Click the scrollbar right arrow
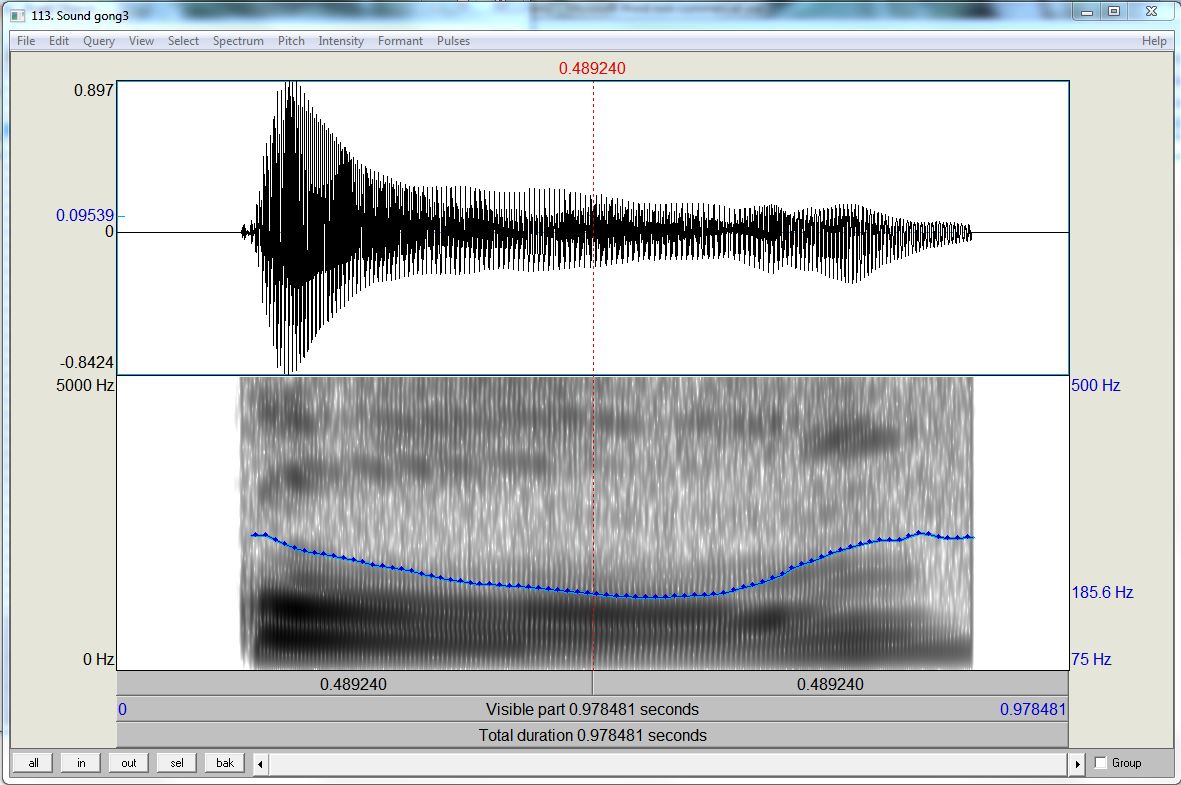 [1077, 764]
